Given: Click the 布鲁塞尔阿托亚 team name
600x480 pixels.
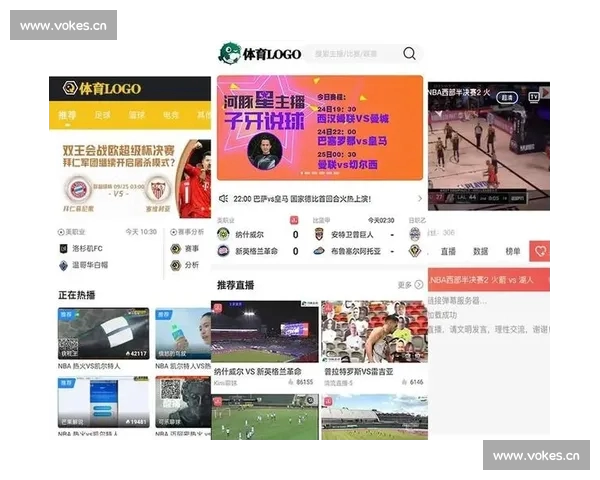Looking at the screenshot, I should coord(356,251).
